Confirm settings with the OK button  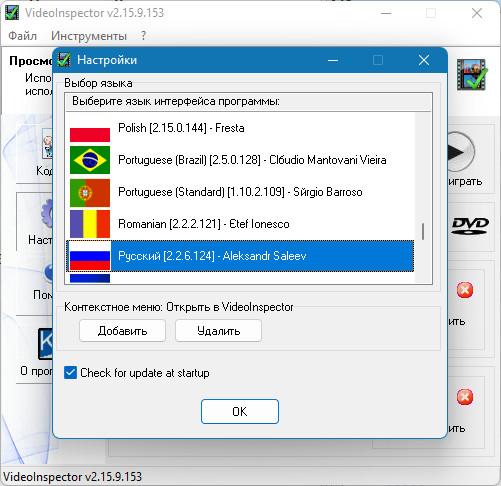click(240, 412)
